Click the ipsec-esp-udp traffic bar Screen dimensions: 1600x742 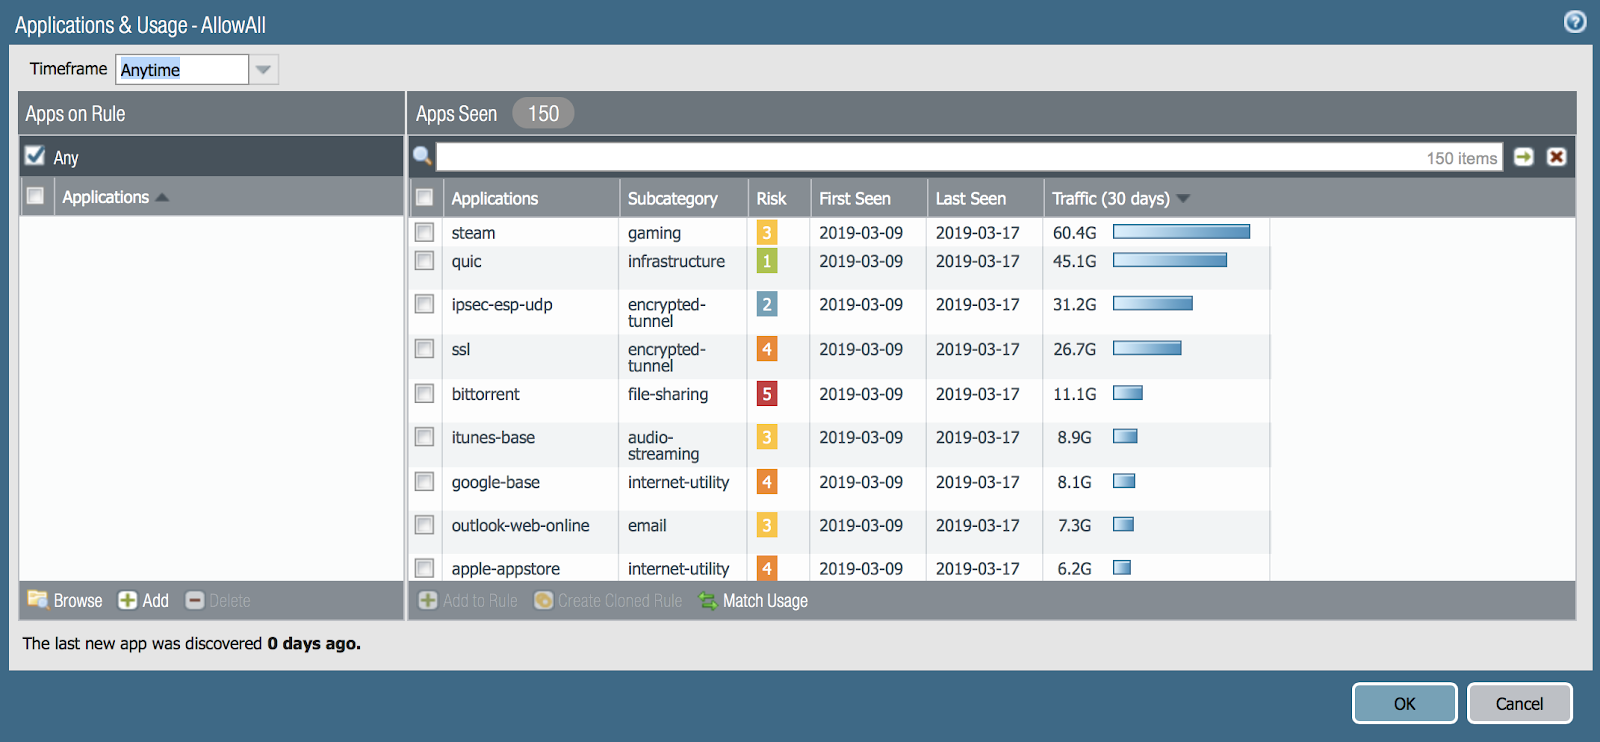pyautogui.click(x=1153, y=303)
